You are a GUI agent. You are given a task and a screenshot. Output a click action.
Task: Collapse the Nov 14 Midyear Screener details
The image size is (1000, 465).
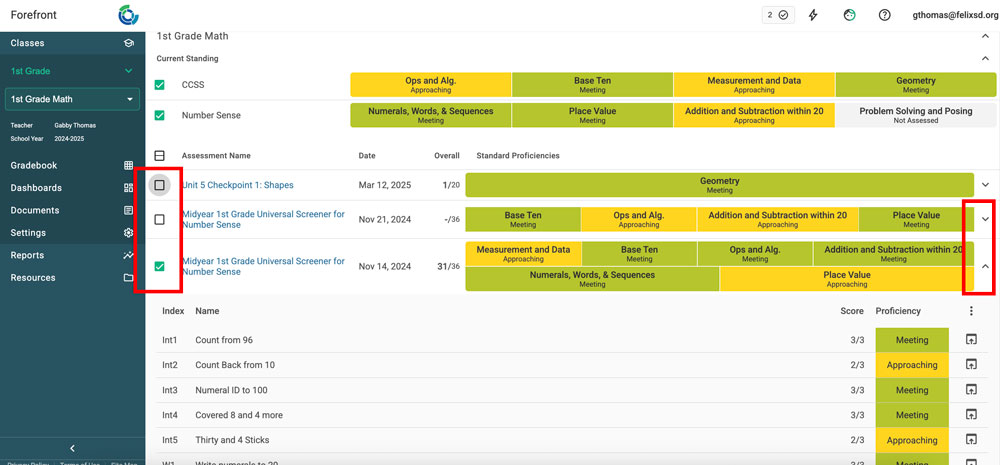pyautogui.click(x=985, y=266)
